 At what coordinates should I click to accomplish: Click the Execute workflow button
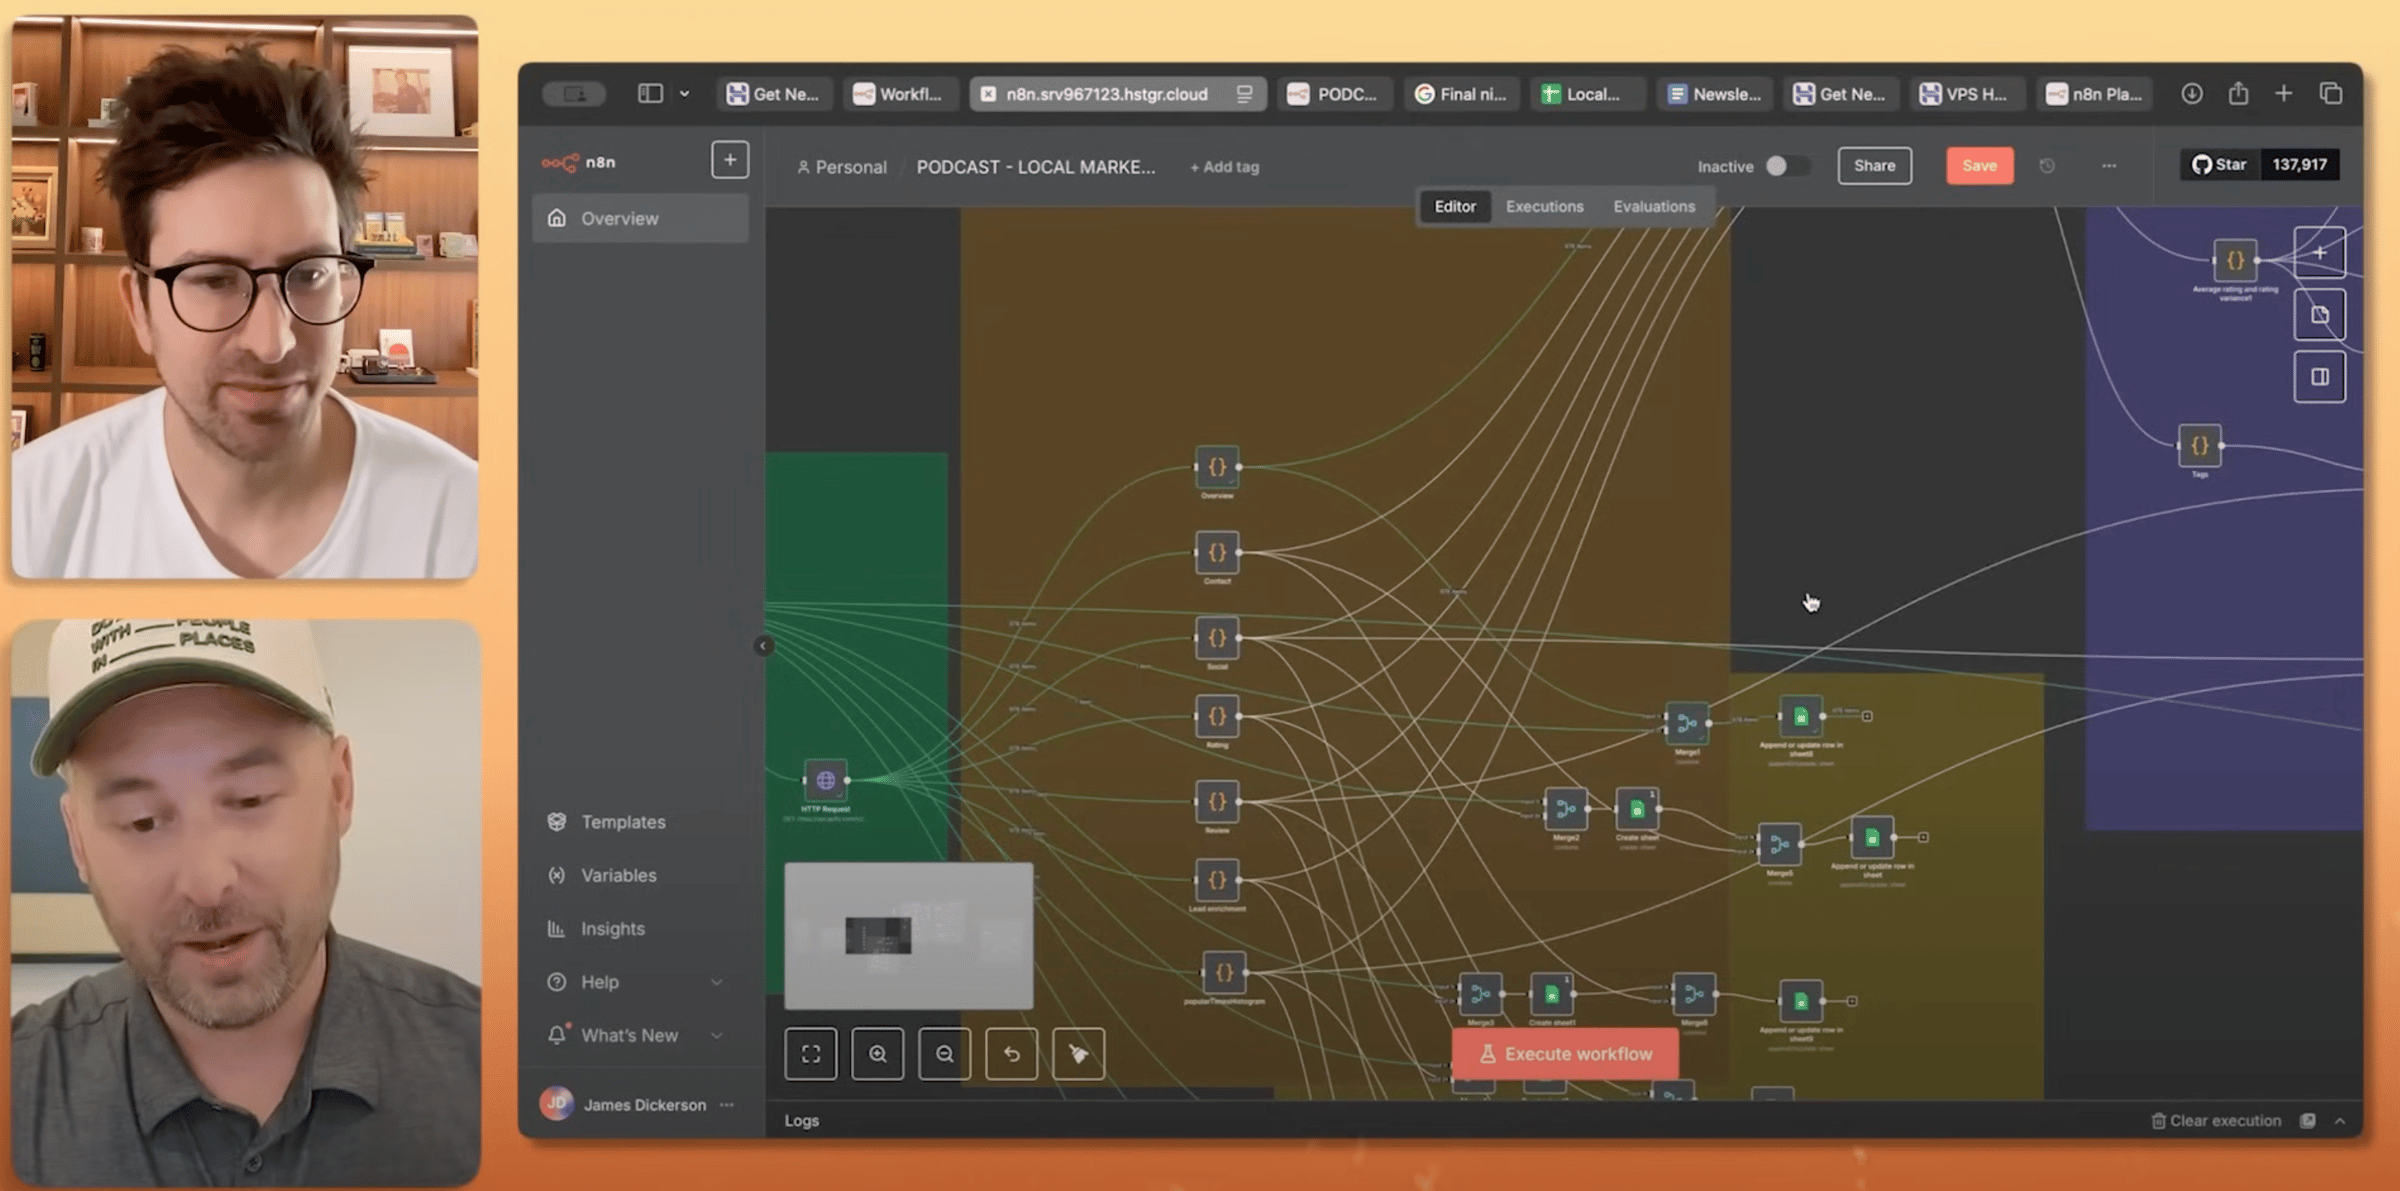click(1565, 1054)
